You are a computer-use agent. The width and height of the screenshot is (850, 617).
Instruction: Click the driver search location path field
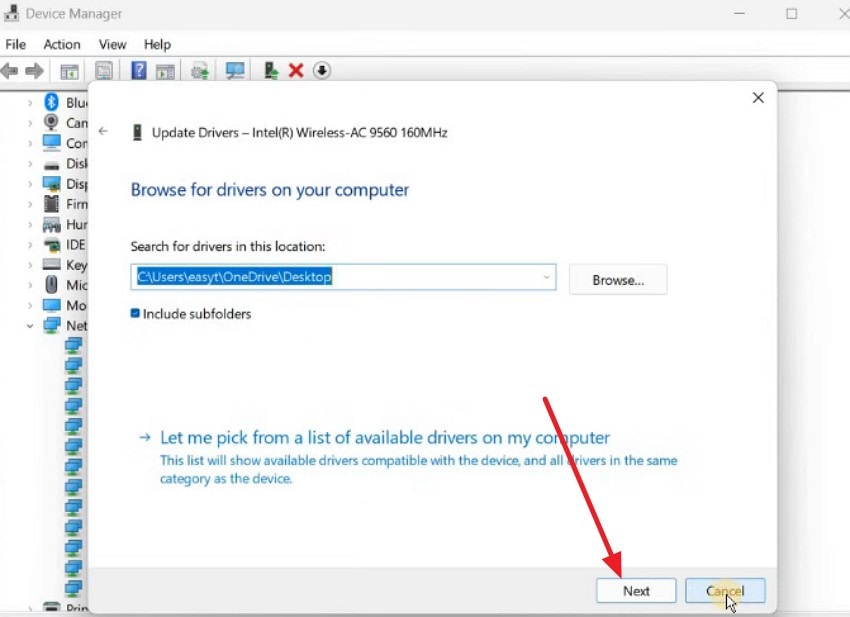tap(343, 277)
